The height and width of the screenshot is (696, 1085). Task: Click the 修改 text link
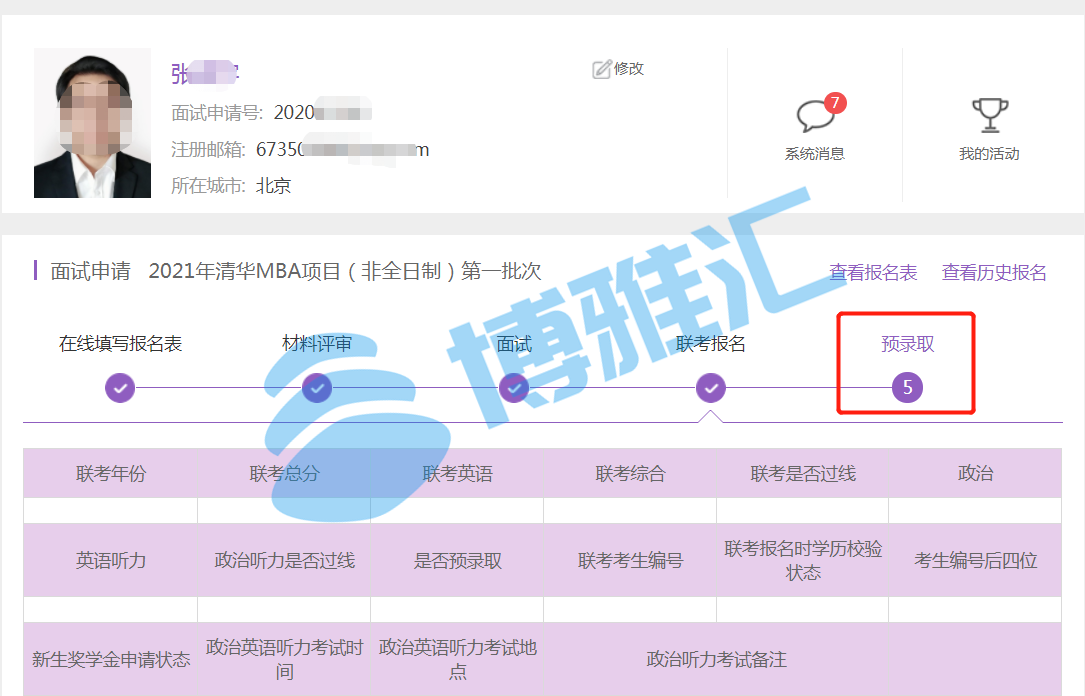(628, 68)
